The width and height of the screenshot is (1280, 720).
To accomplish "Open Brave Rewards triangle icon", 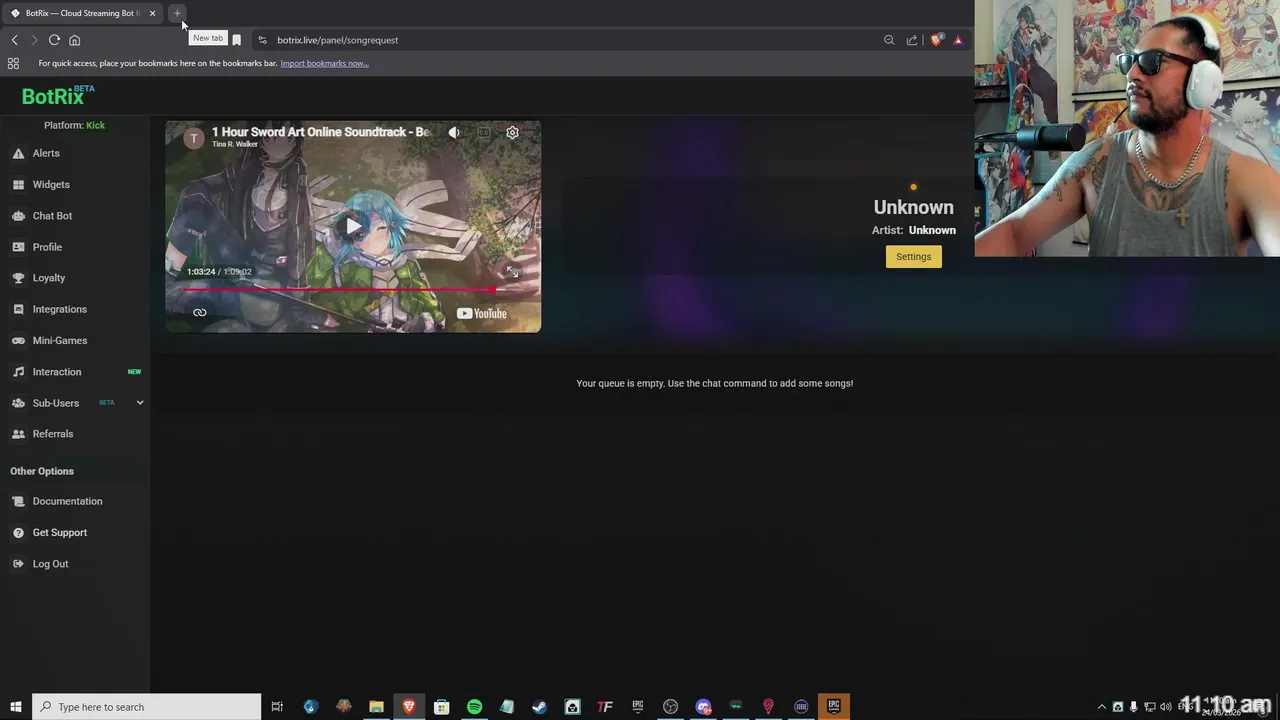I will pos(958,40).
